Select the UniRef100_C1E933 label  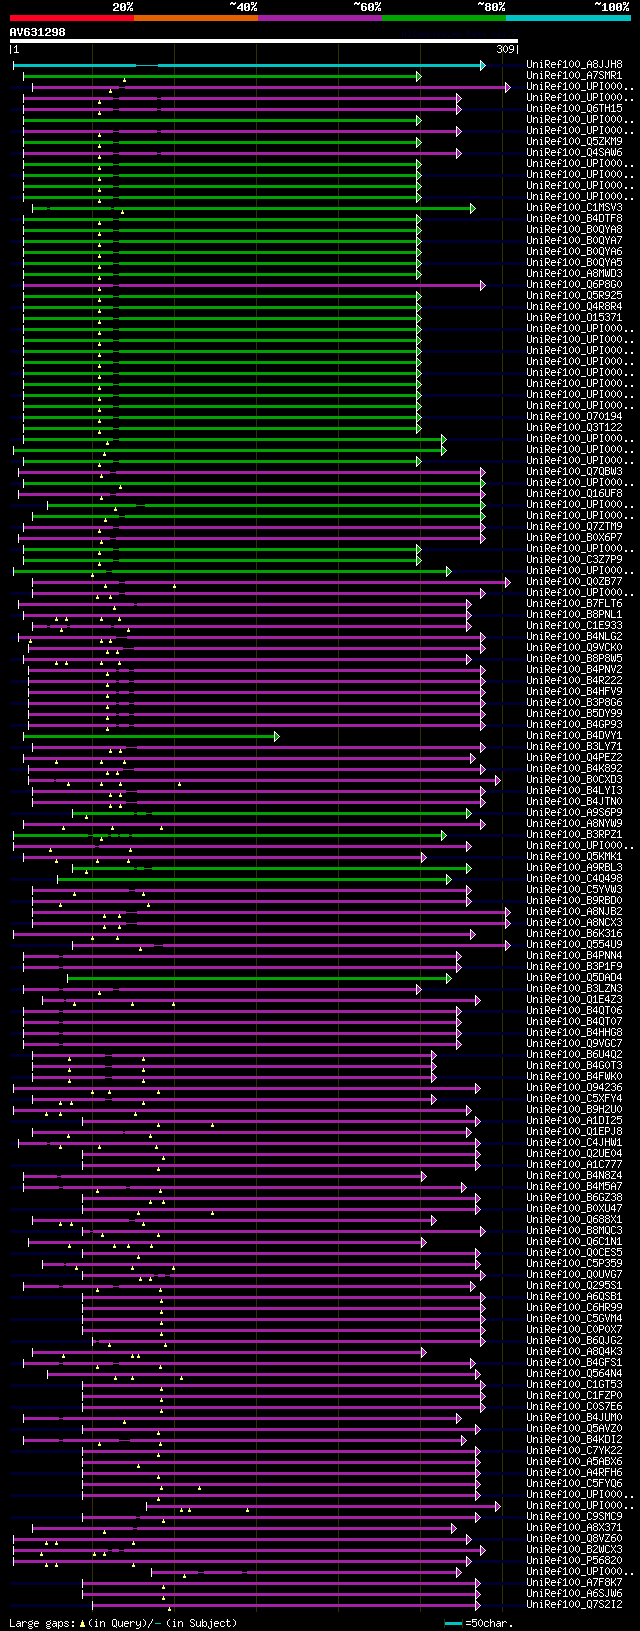click(574, 626)
